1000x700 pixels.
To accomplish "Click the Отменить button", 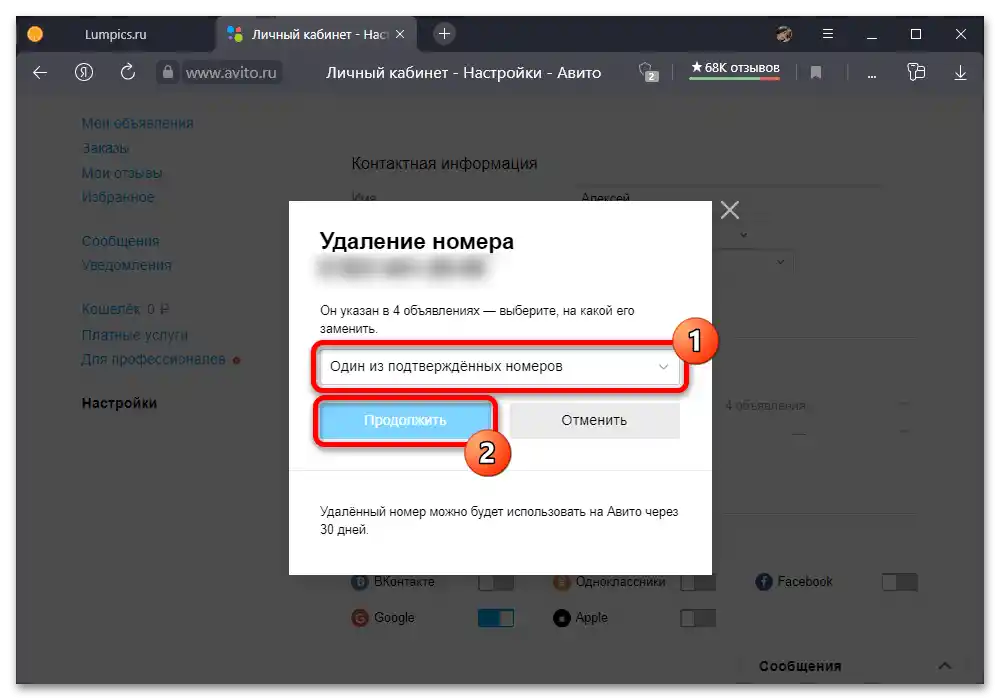I will pyautogui.click(x=594, y=420).
